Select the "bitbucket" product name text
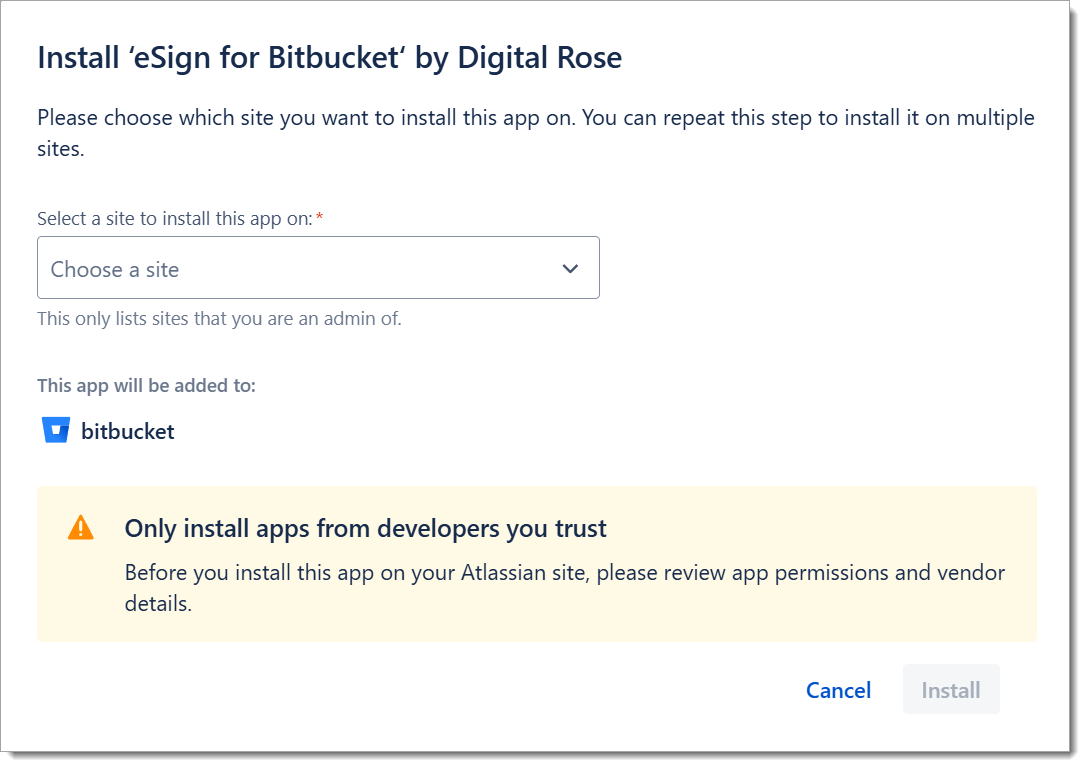Viewport: 1085px width, 767px height. tap(128, 432)
